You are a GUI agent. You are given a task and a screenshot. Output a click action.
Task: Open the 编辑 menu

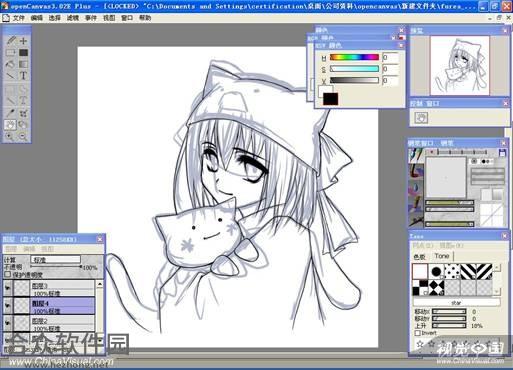pyautogui.click(x=37, y=18)
